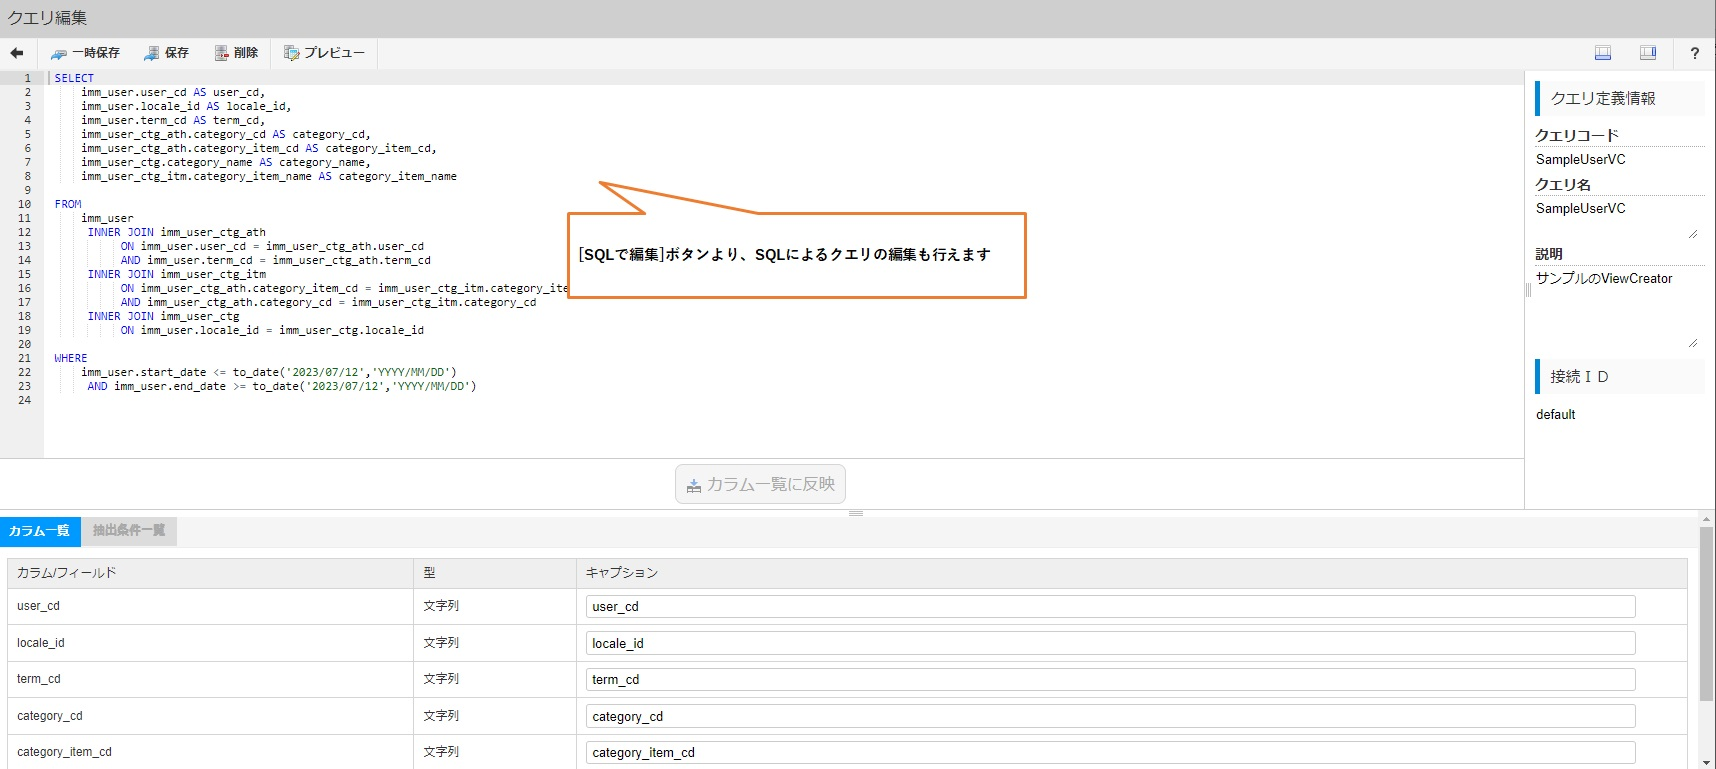Screen dimensions: 1716x769
Task: Click the 一時保存 temporary save button
Action: pyautogui.click(x=86, y=53)
